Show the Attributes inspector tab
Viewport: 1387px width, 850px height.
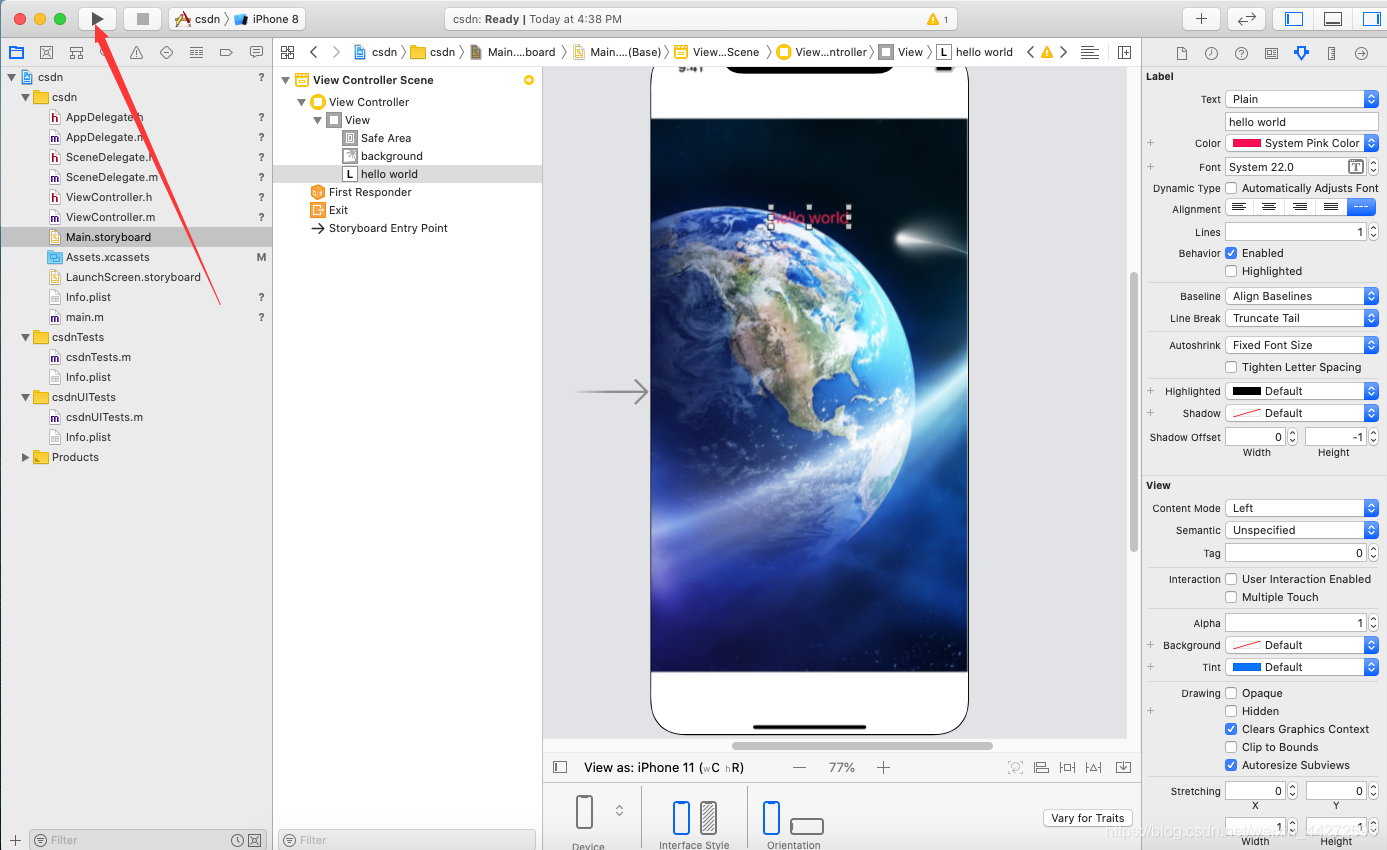coord(1300,53)
